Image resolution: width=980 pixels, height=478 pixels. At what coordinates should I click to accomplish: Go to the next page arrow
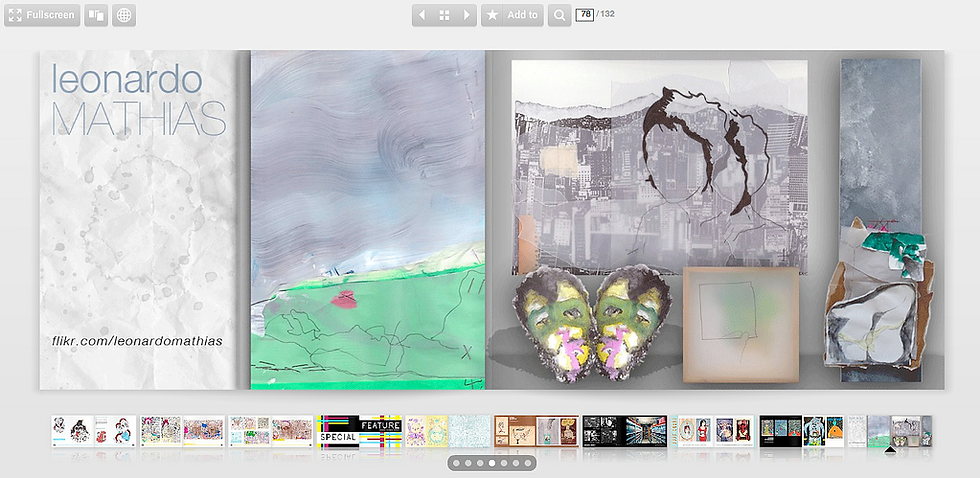tap(466, 15)
